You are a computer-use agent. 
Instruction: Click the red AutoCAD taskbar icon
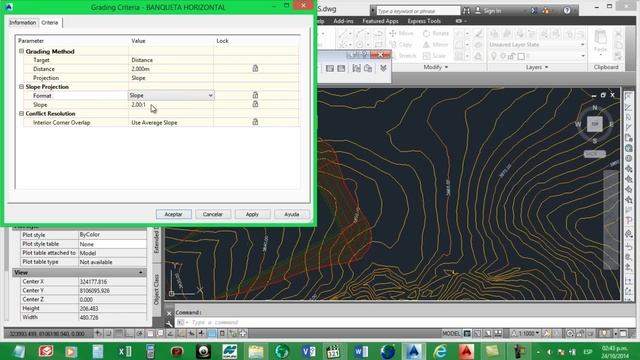466,351
